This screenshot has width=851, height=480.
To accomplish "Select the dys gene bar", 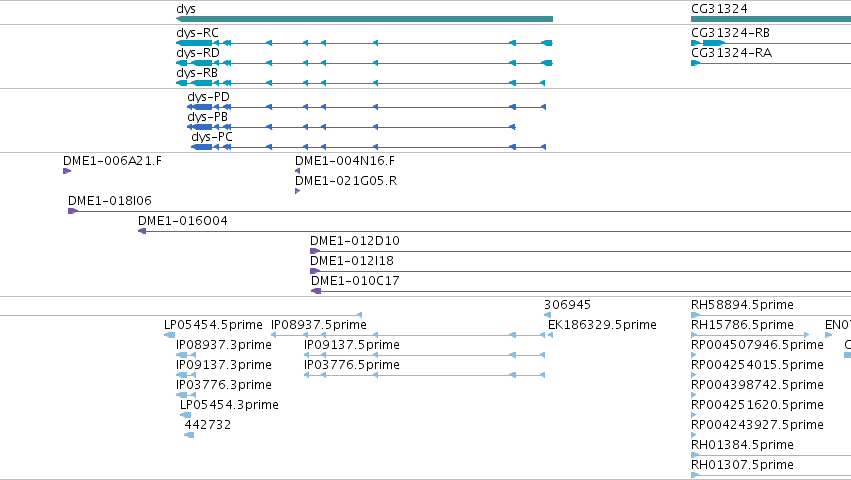I will tap(364, 19).
